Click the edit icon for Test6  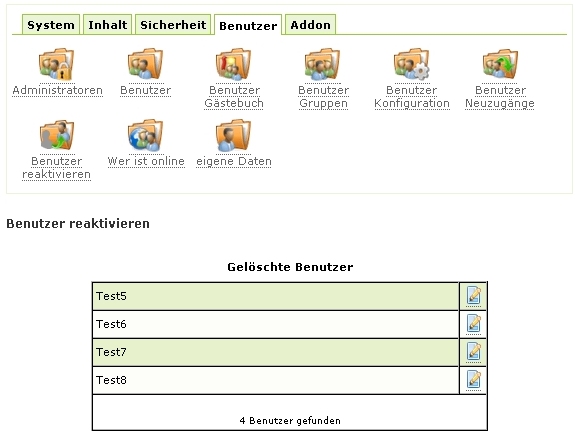(473, 324)
